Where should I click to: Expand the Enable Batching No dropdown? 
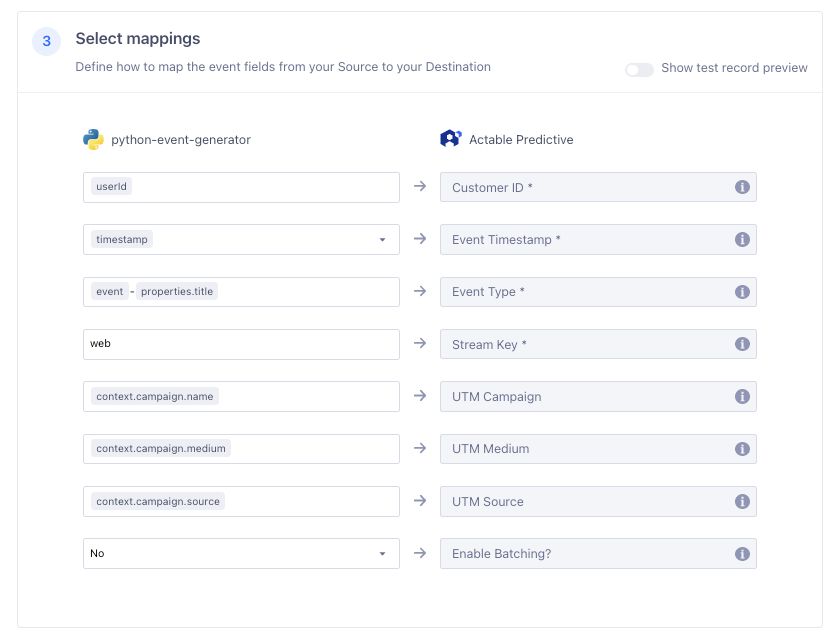click(x=382, y=554)
